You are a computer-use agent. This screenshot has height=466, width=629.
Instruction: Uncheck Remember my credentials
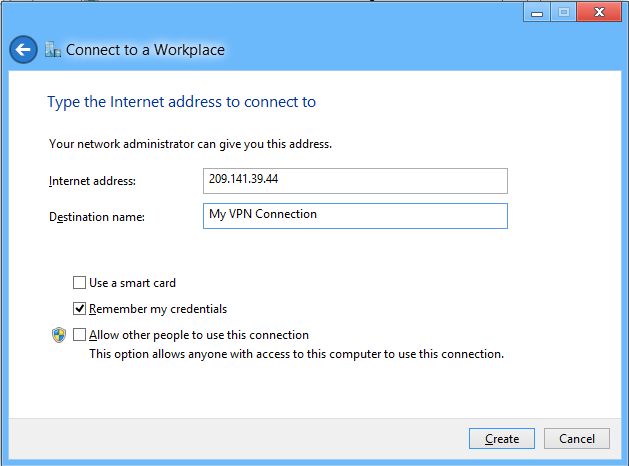click(x=79, y=309)
